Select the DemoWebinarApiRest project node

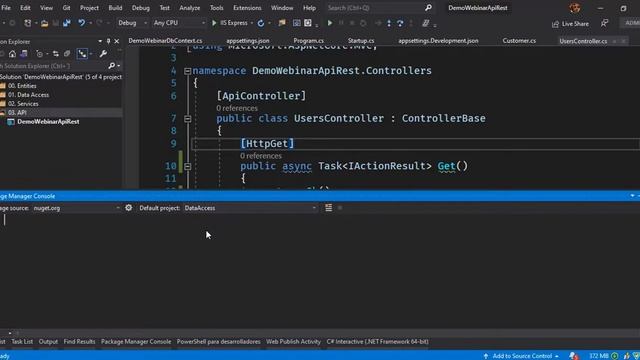click(x=48, y=122)
